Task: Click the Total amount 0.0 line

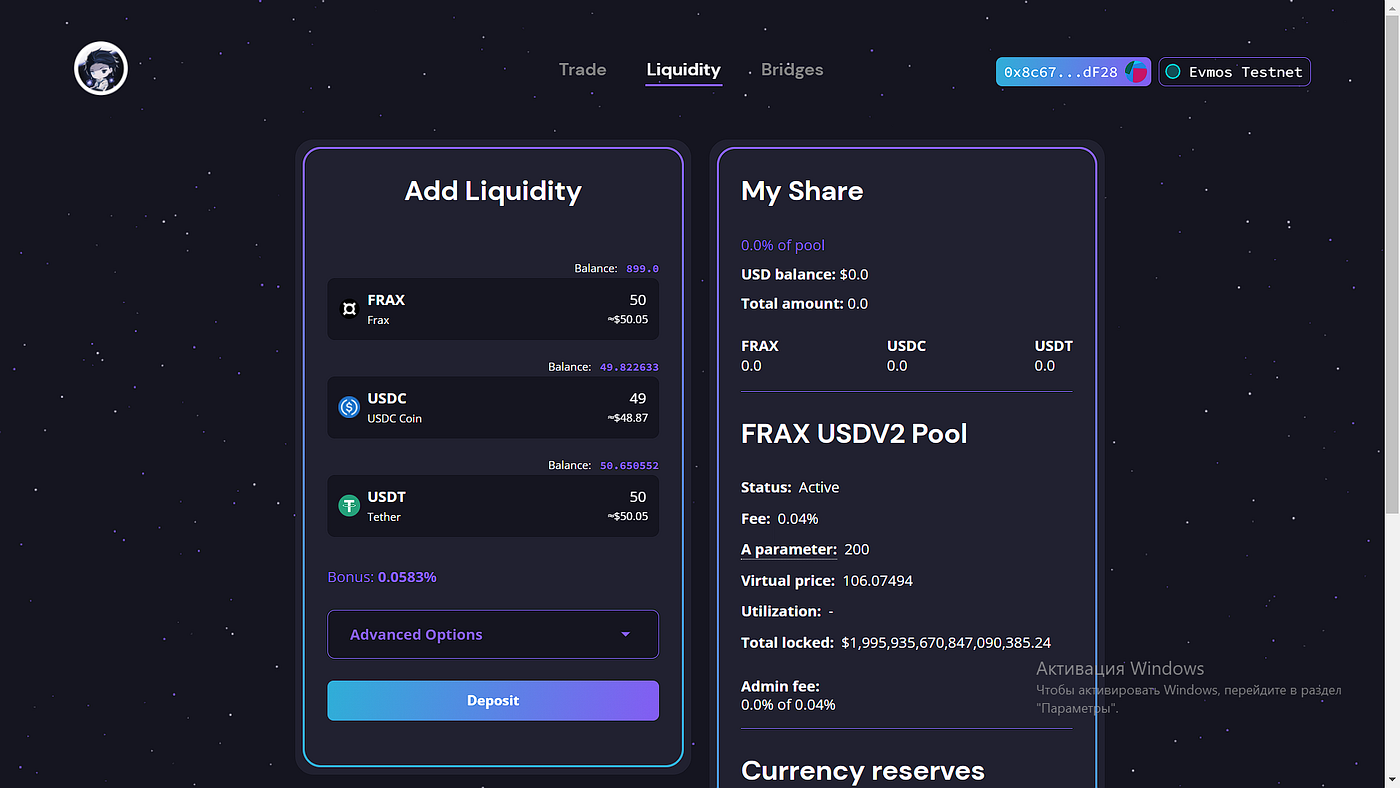Action: point(805,303)
